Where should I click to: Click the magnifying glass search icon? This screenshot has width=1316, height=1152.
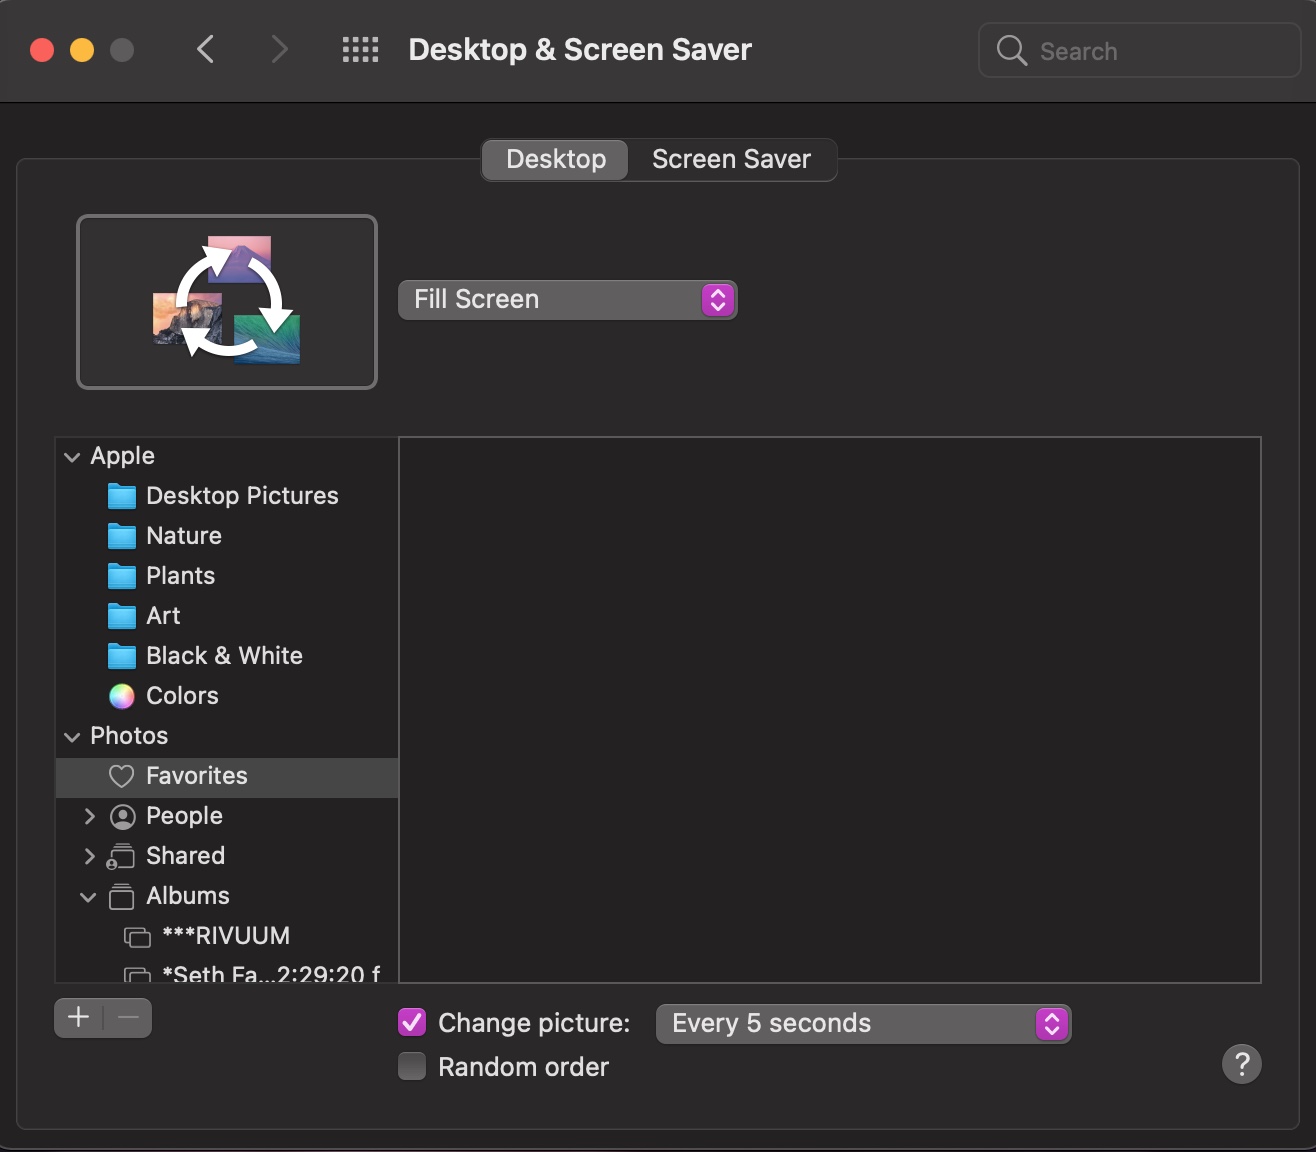(x=1011, y=51)
